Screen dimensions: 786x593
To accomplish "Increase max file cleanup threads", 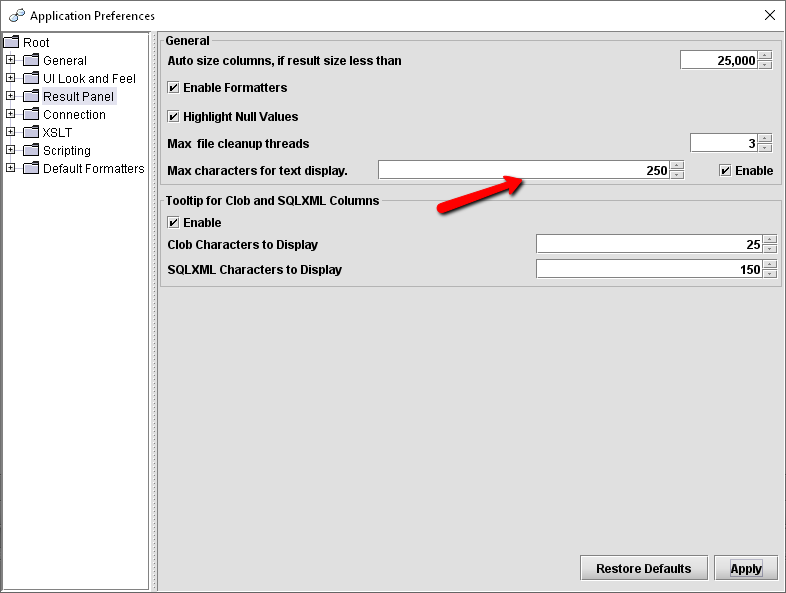I will (765, 138).
